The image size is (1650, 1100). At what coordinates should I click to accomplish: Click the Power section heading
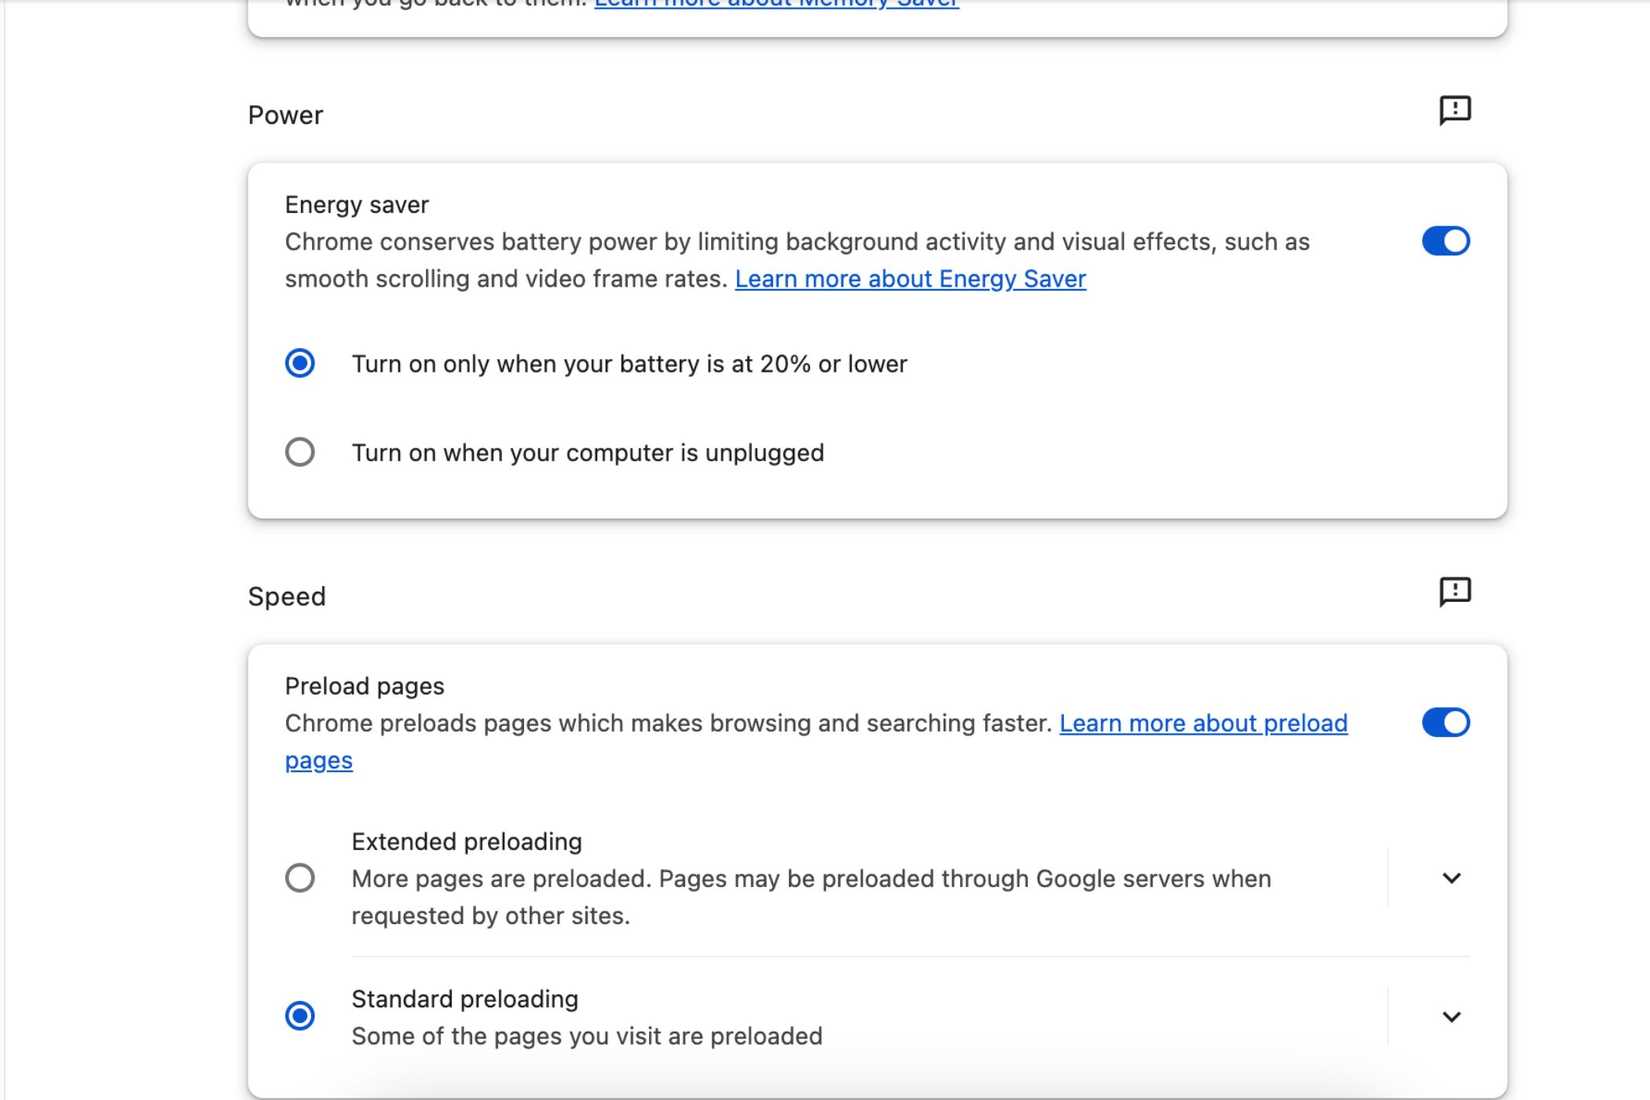click(284, 114)
